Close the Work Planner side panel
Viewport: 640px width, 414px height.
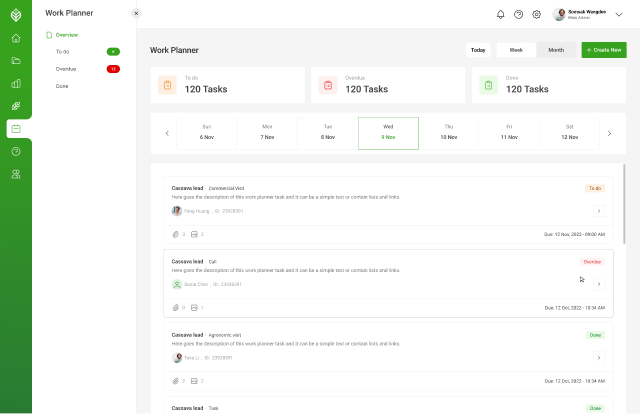click(x=136, y=13)
